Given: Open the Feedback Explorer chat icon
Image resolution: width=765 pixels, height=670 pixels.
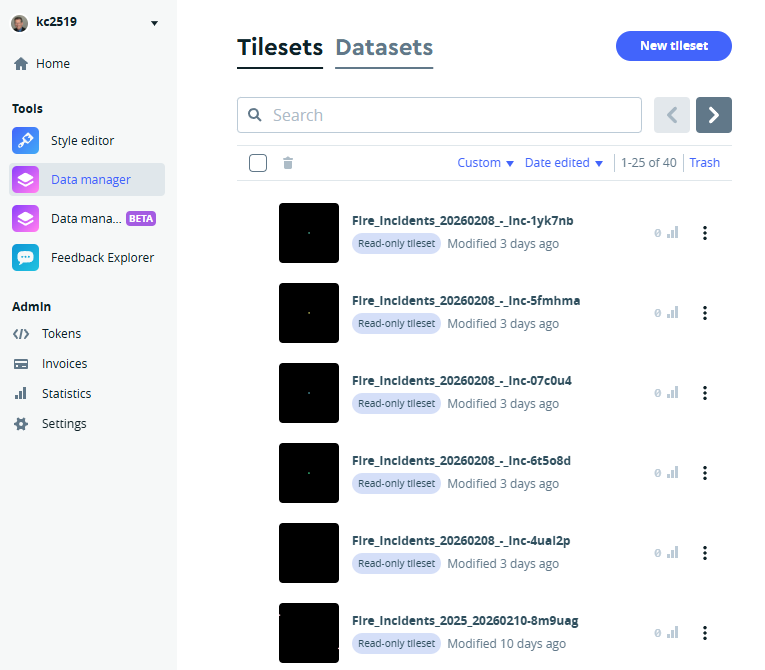Looking at the screenshot, I should point(26,258).
